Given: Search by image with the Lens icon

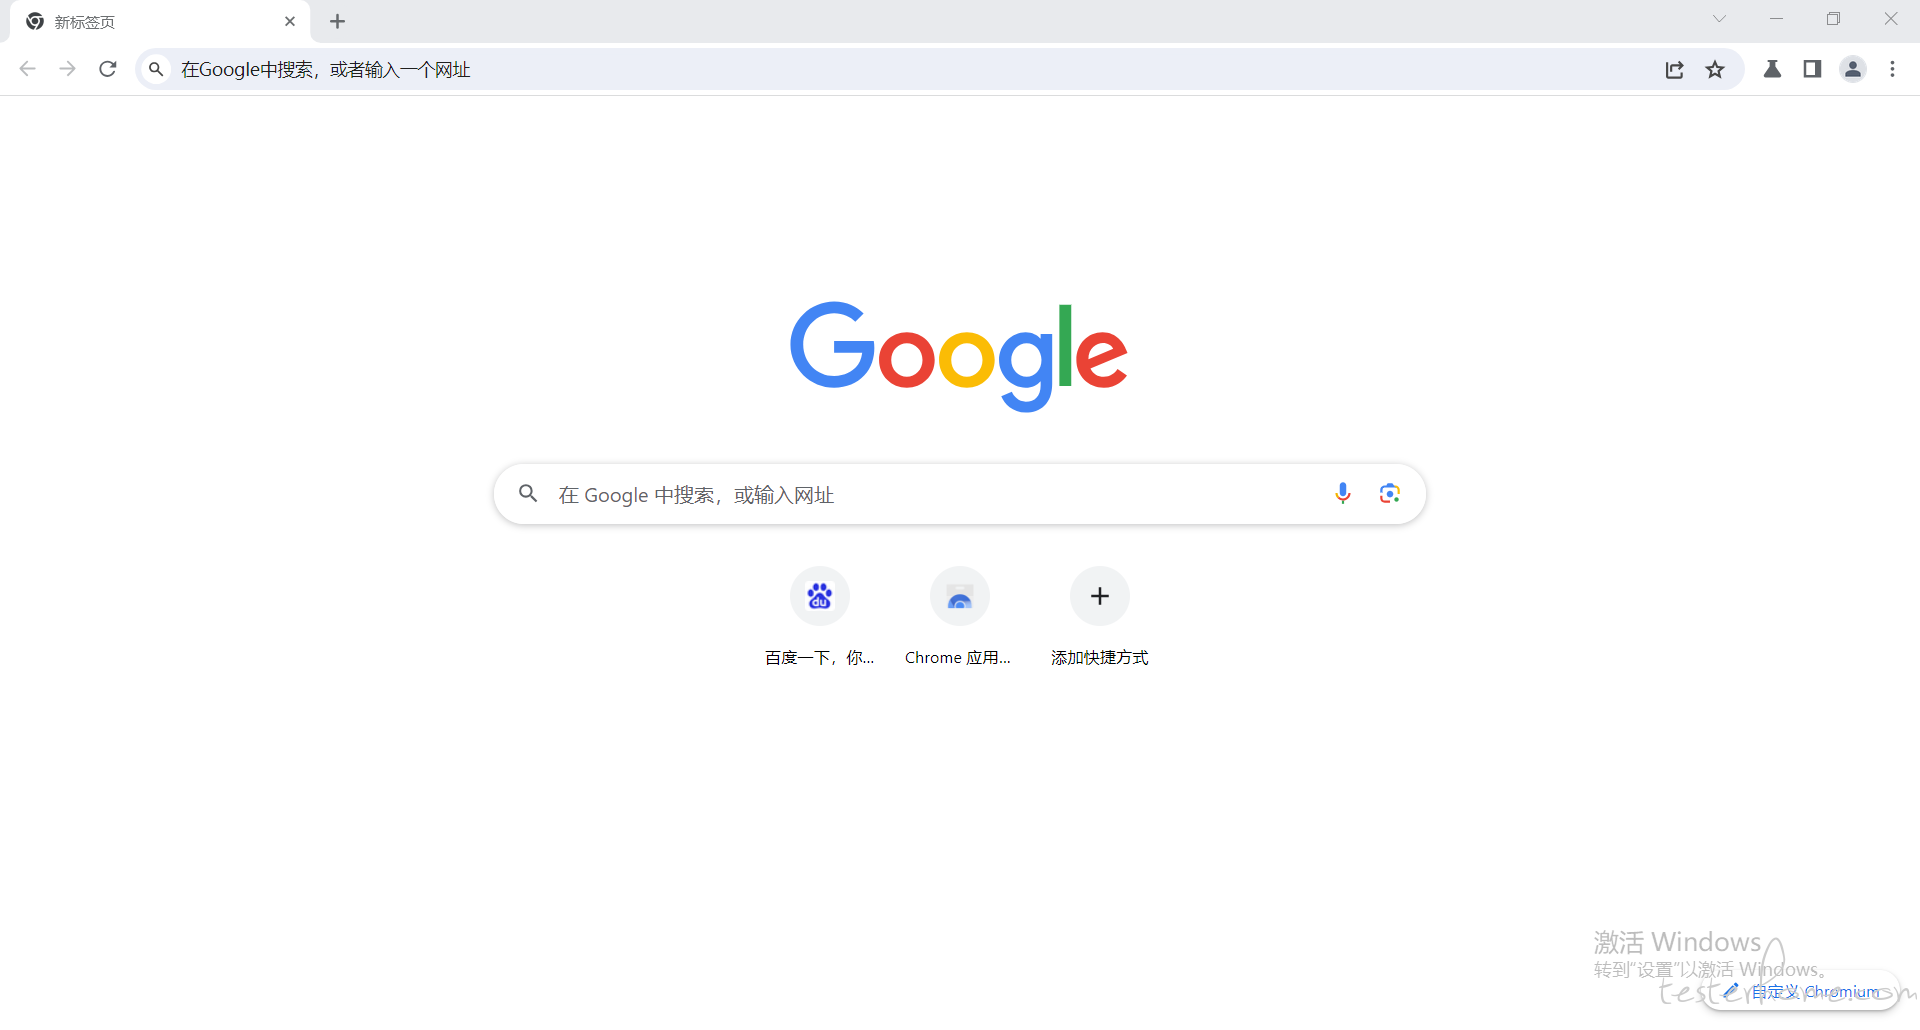Looking at the screenshot, I should click(x=1389, y=493).
